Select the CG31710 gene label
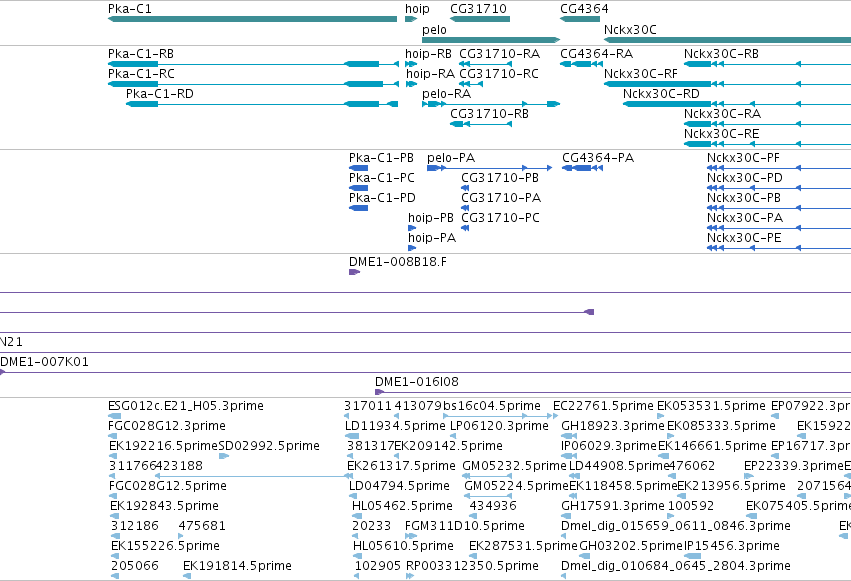The image size is (851, 581). (x=478, y=9)
